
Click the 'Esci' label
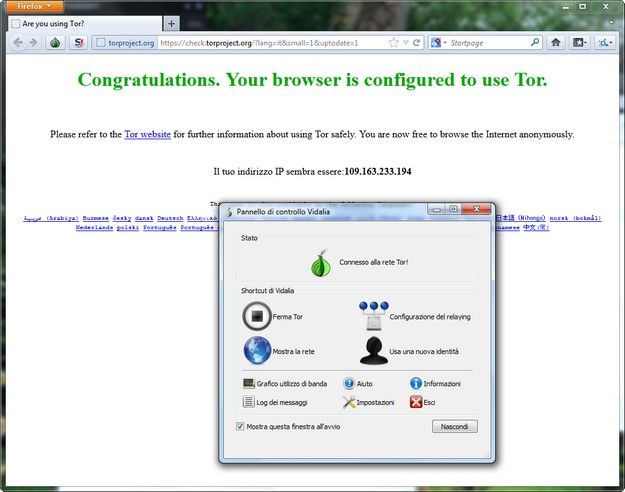(x=429, y=402)
